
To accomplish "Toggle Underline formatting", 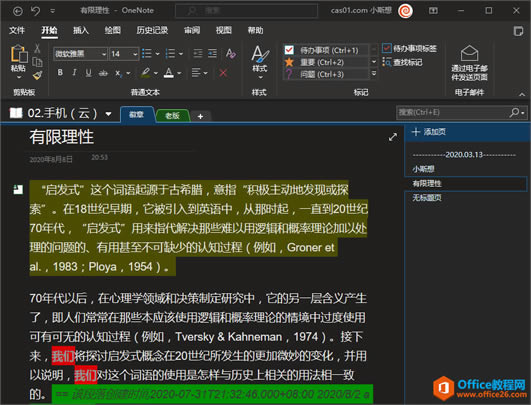I will 88,72.
